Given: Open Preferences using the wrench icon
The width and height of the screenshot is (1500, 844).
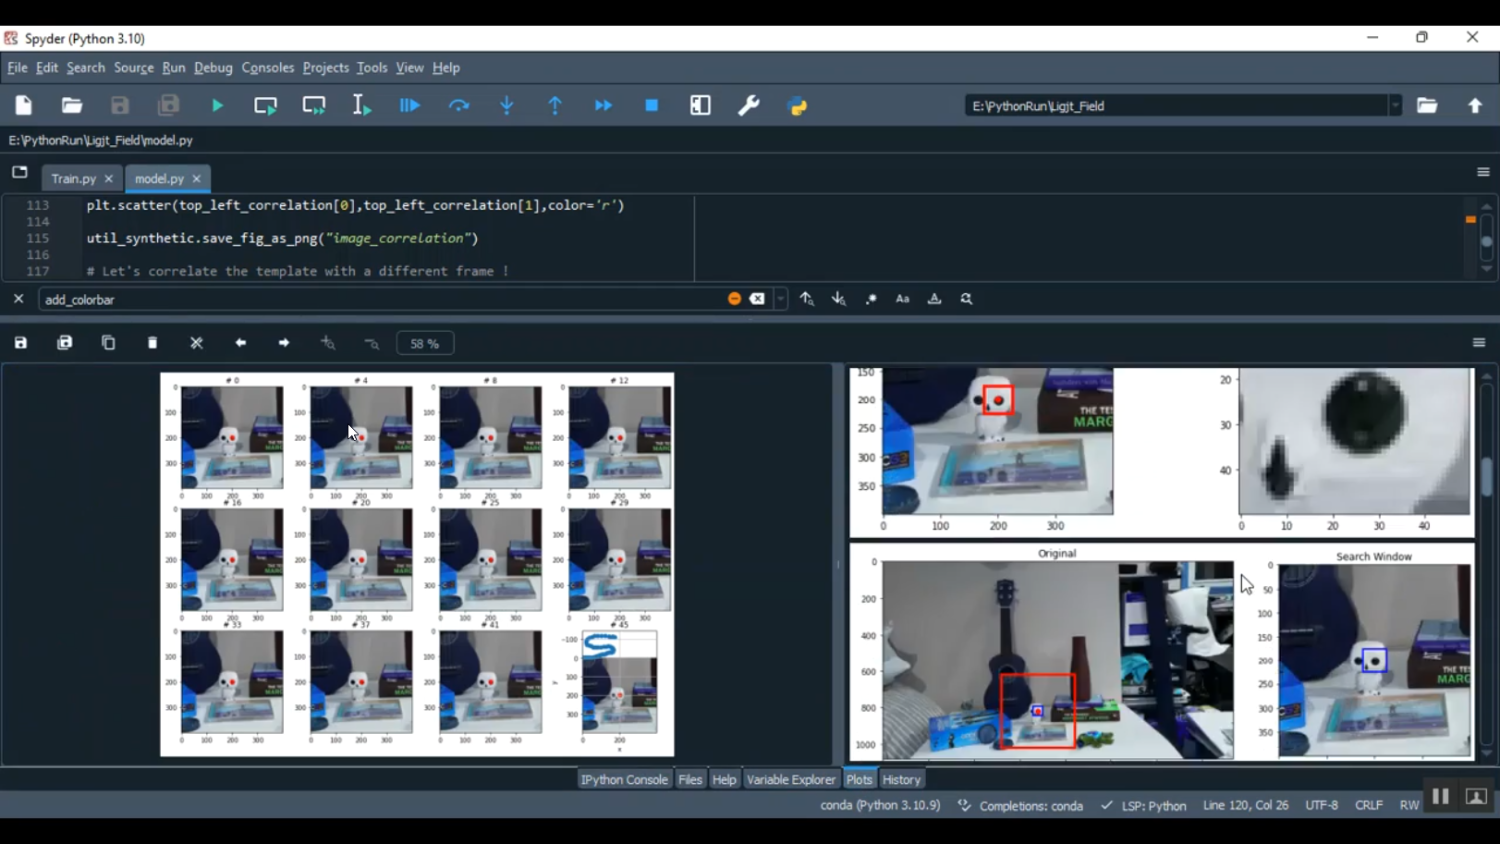Looking at the screenshot, I should click(749, 106).
